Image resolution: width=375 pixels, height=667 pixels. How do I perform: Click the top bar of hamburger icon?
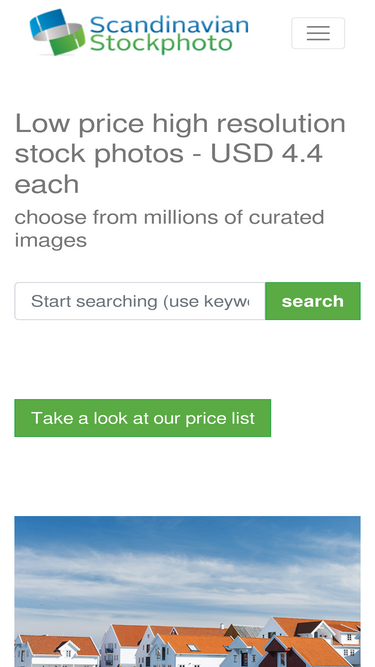[318, 27]
